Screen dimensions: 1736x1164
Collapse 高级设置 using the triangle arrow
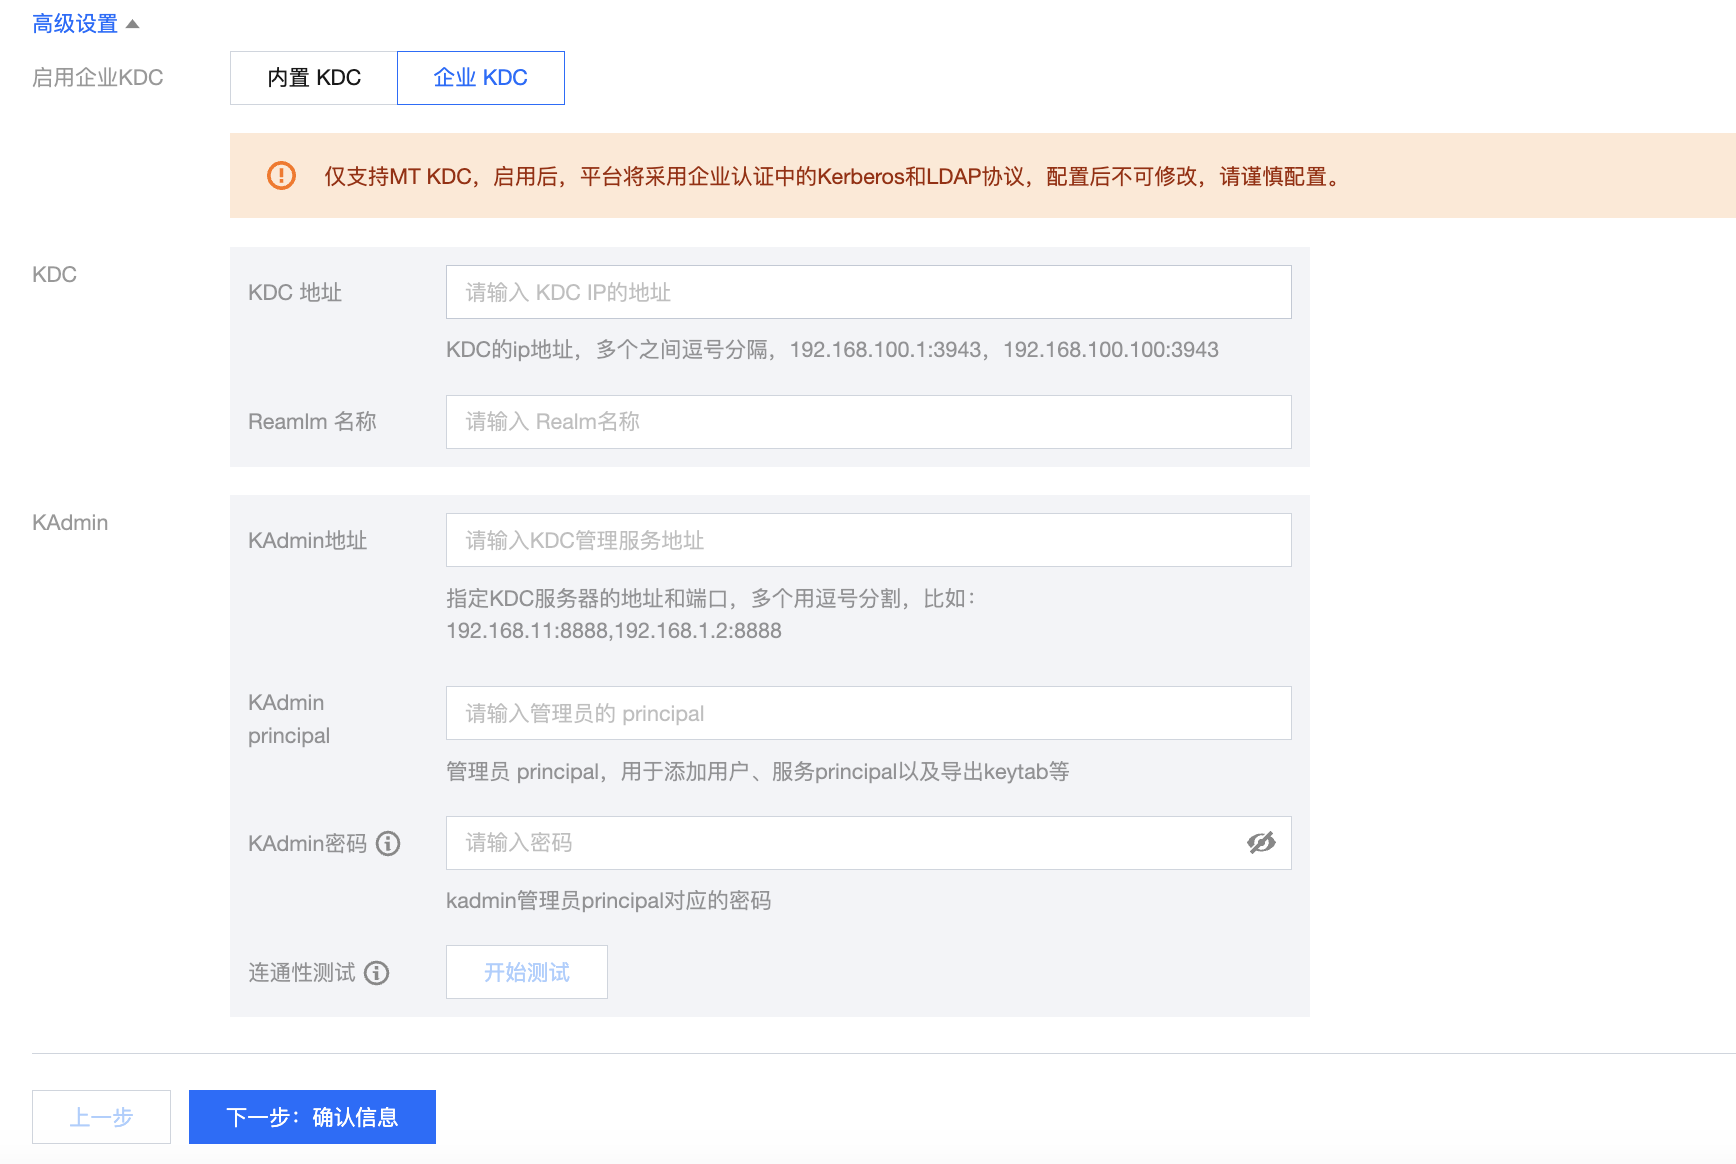(x=132, y=24)
